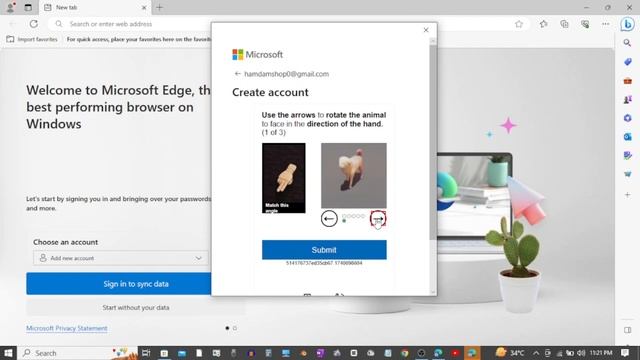The width and height of the screenshot is (640, 360).
Task: Open Task View on the taskbar
Action: pyautogui.click(x=146, y=353)
